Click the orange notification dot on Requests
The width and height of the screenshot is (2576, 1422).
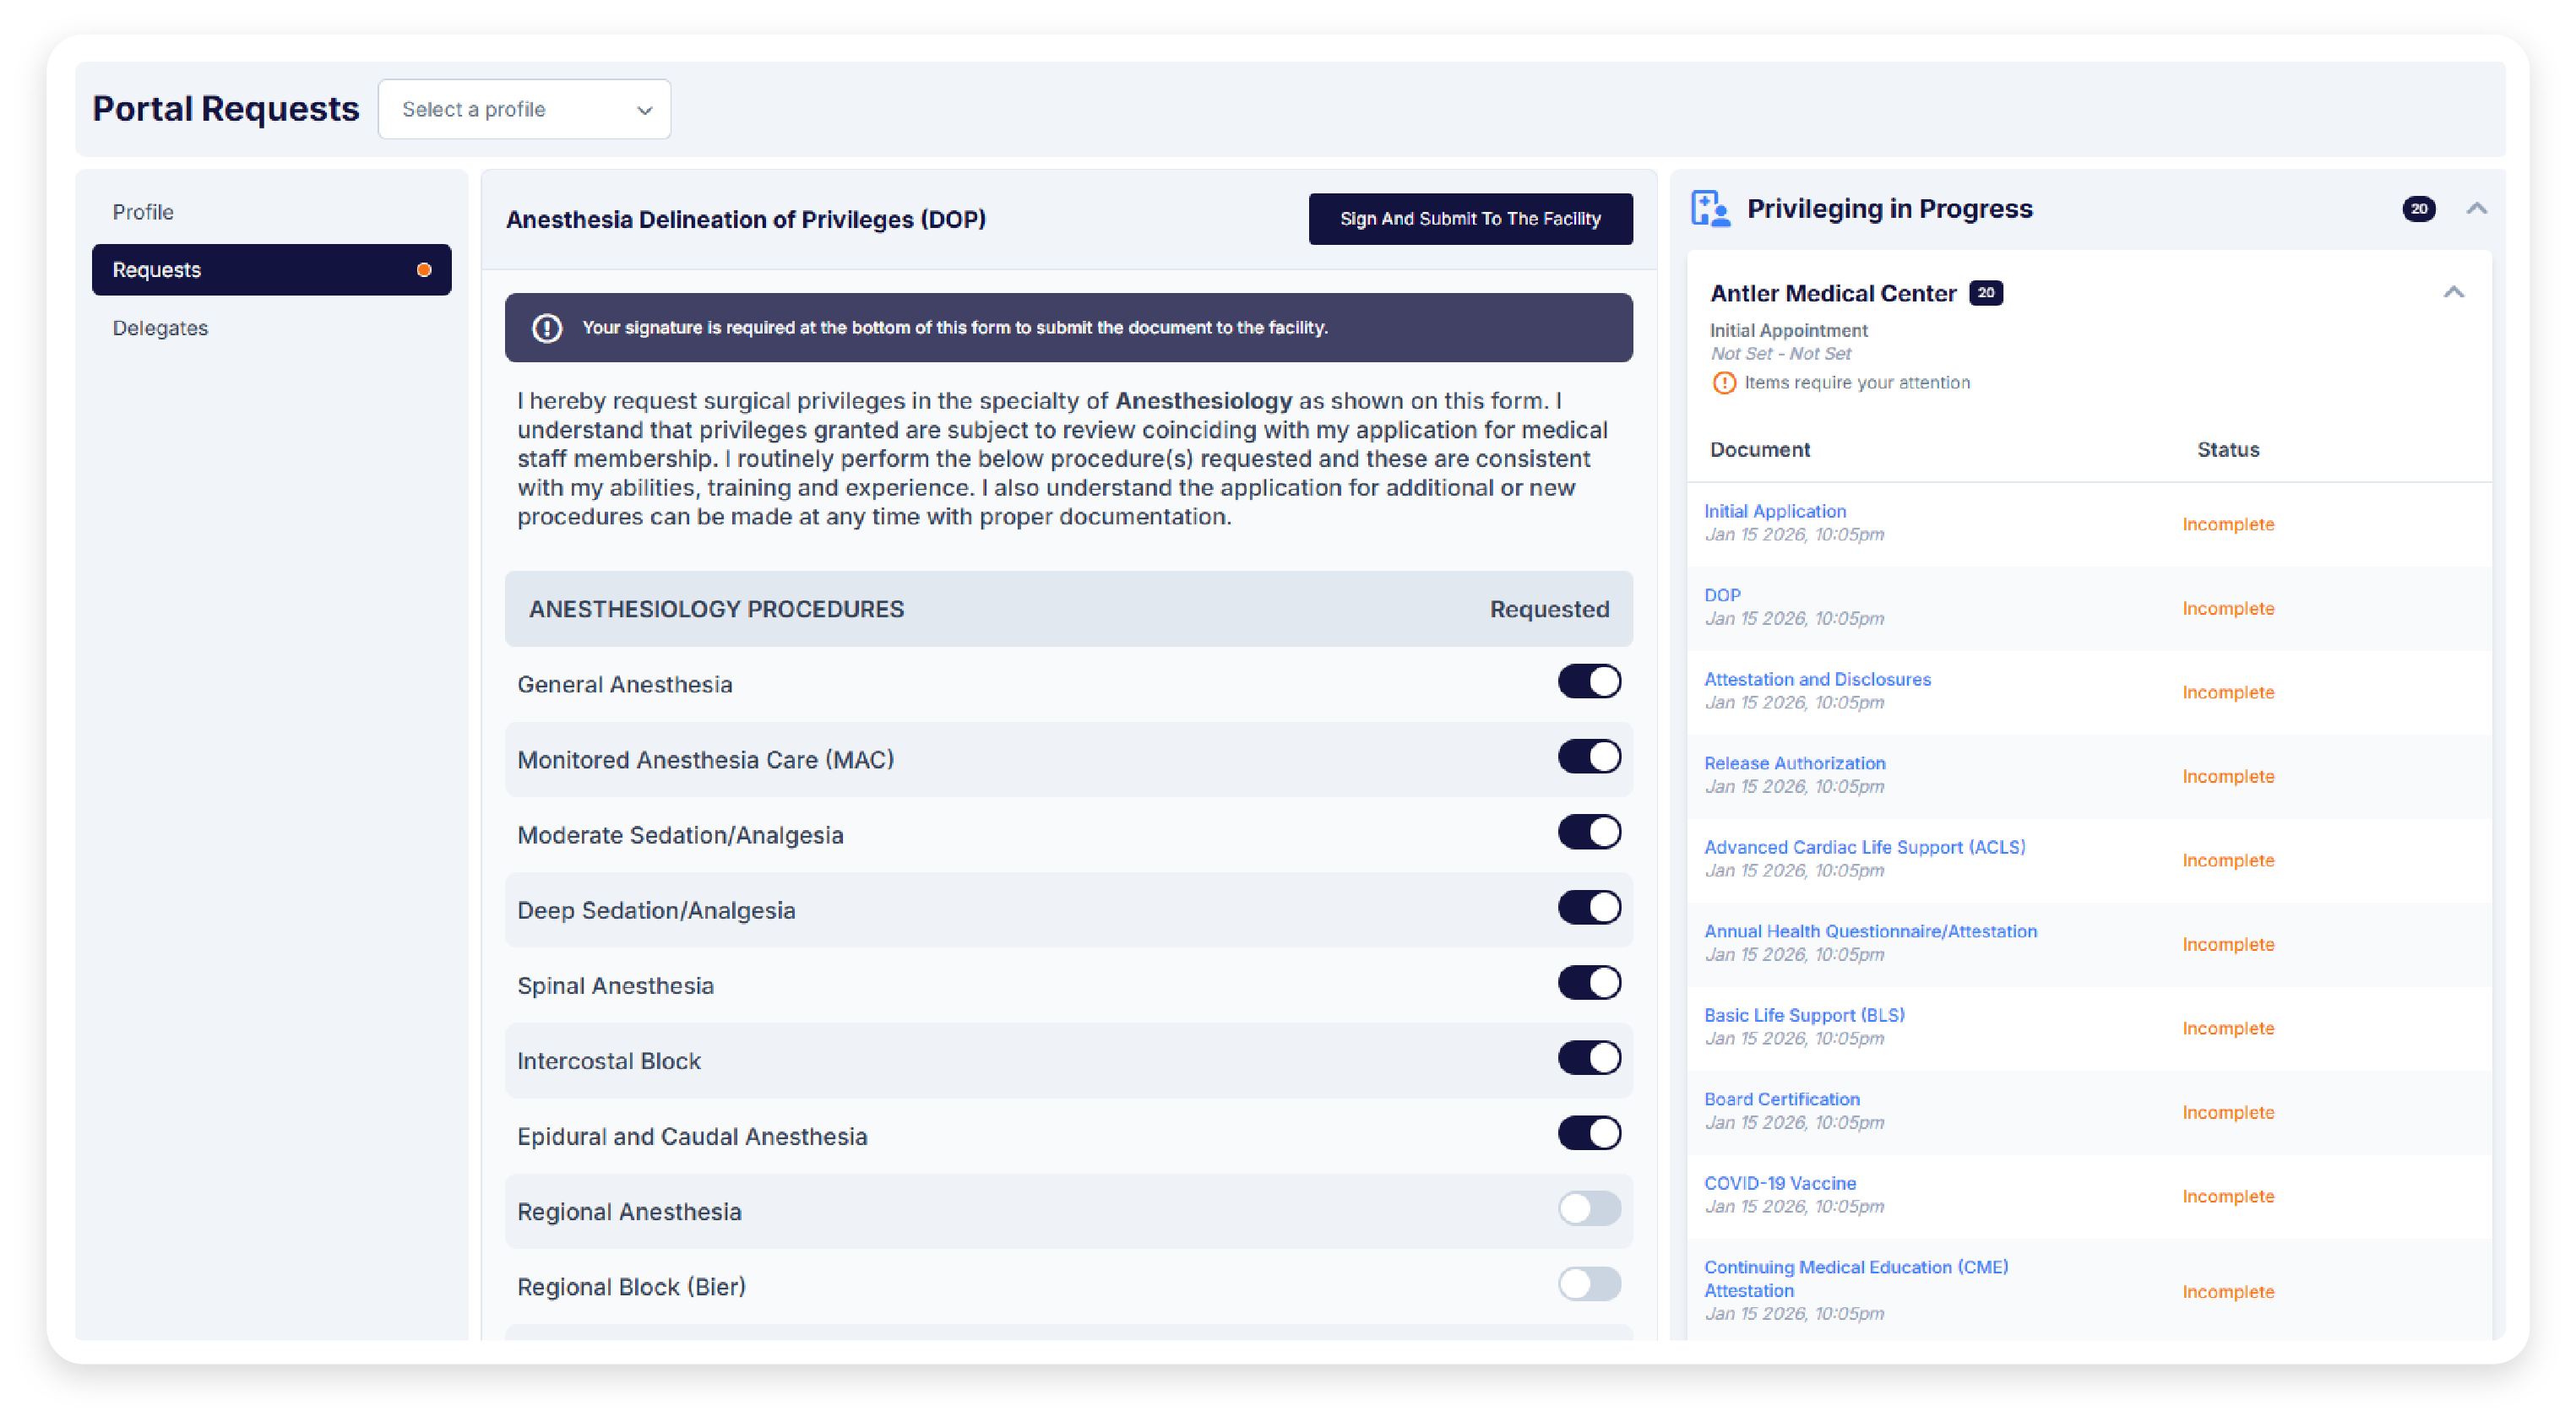[x=424, y=269]
